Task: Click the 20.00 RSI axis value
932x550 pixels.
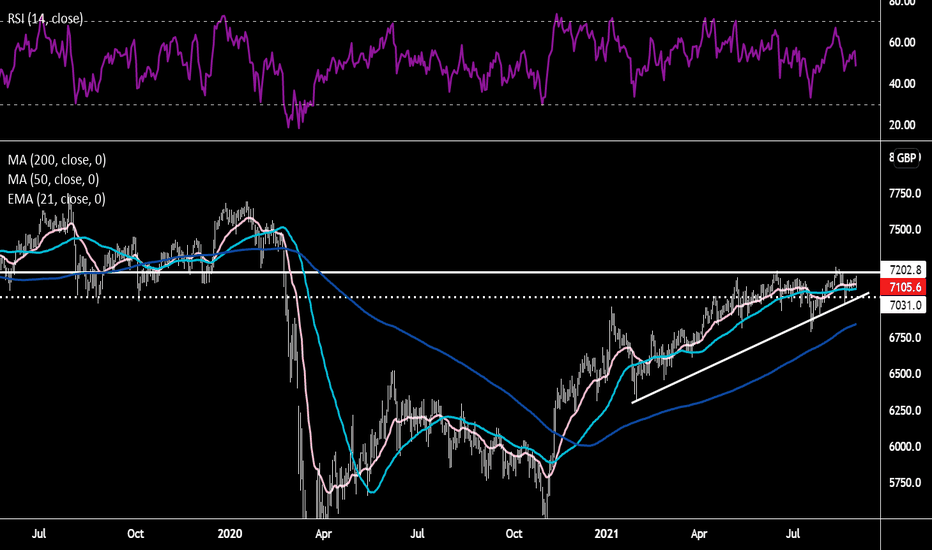Action: [902, 125]
